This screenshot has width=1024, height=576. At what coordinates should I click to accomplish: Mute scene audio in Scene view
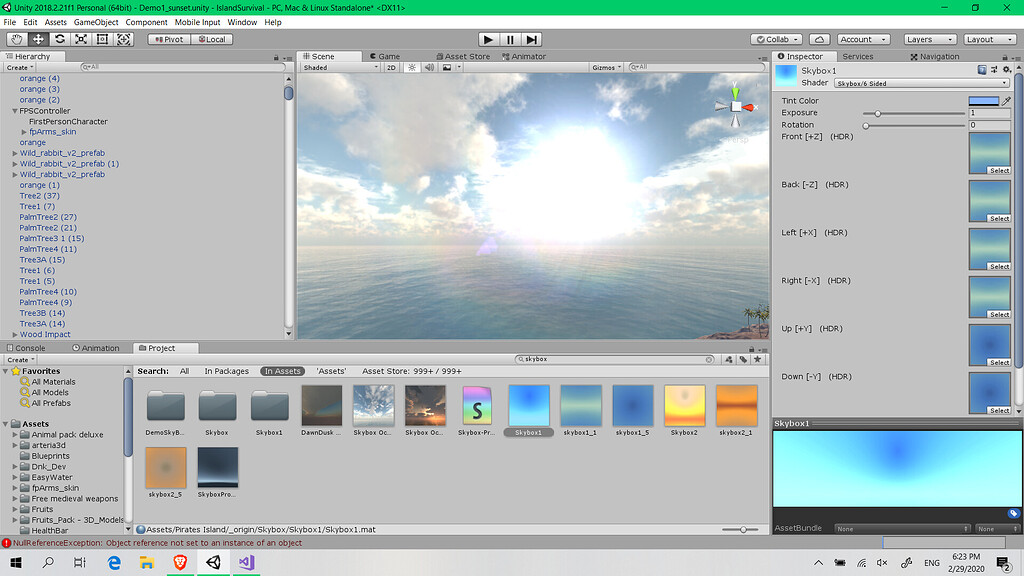click(x=430, y=68)
